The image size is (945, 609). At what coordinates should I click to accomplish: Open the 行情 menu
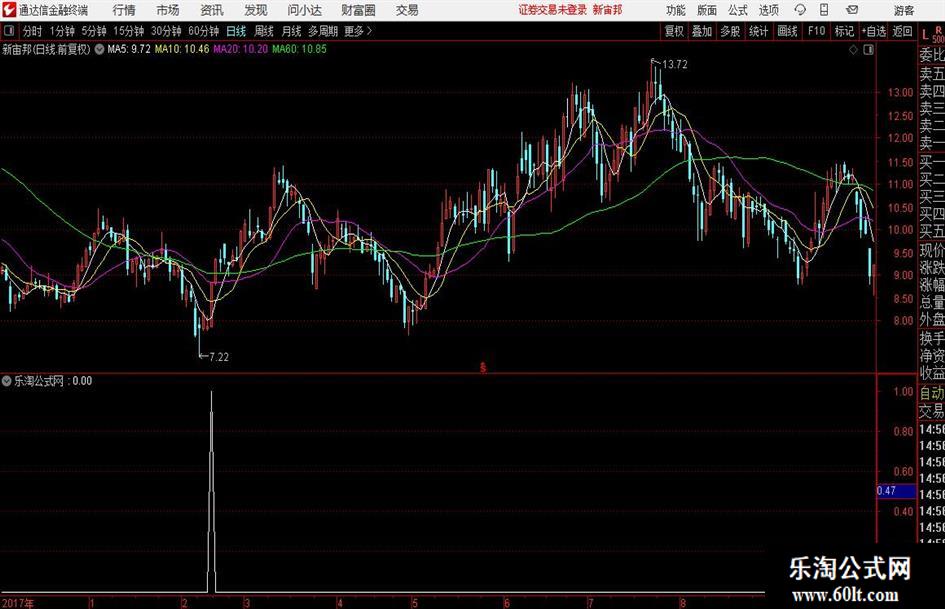[124, 10]
